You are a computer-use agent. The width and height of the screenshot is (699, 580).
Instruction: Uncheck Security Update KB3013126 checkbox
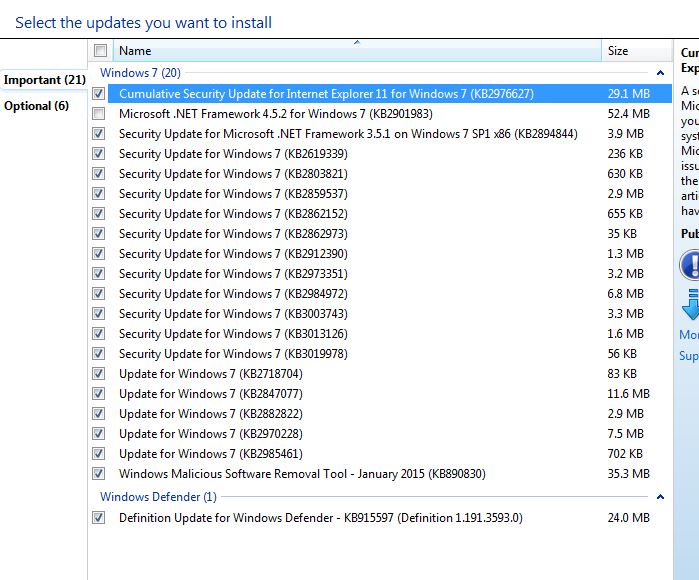(x=99, y=333)
